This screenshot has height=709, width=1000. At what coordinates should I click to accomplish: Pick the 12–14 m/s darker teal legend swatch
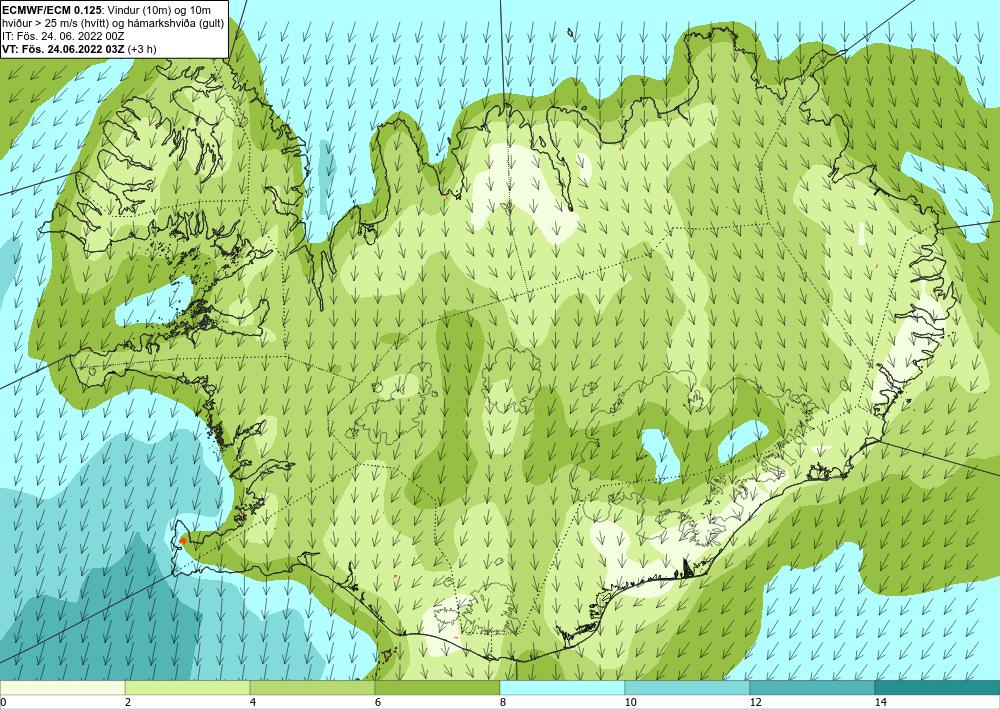tap(812, 687)
